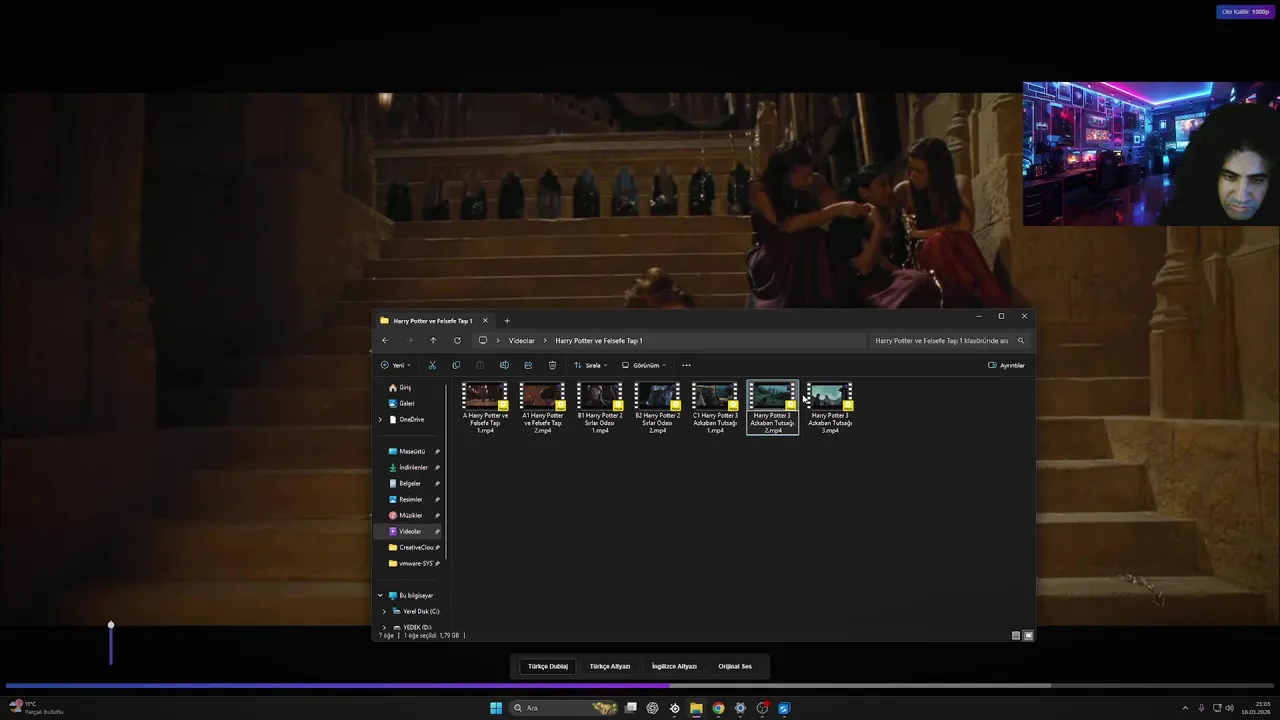
Task: Open the SteelSeries icon on the taskbar
Action: click(674, 708)
